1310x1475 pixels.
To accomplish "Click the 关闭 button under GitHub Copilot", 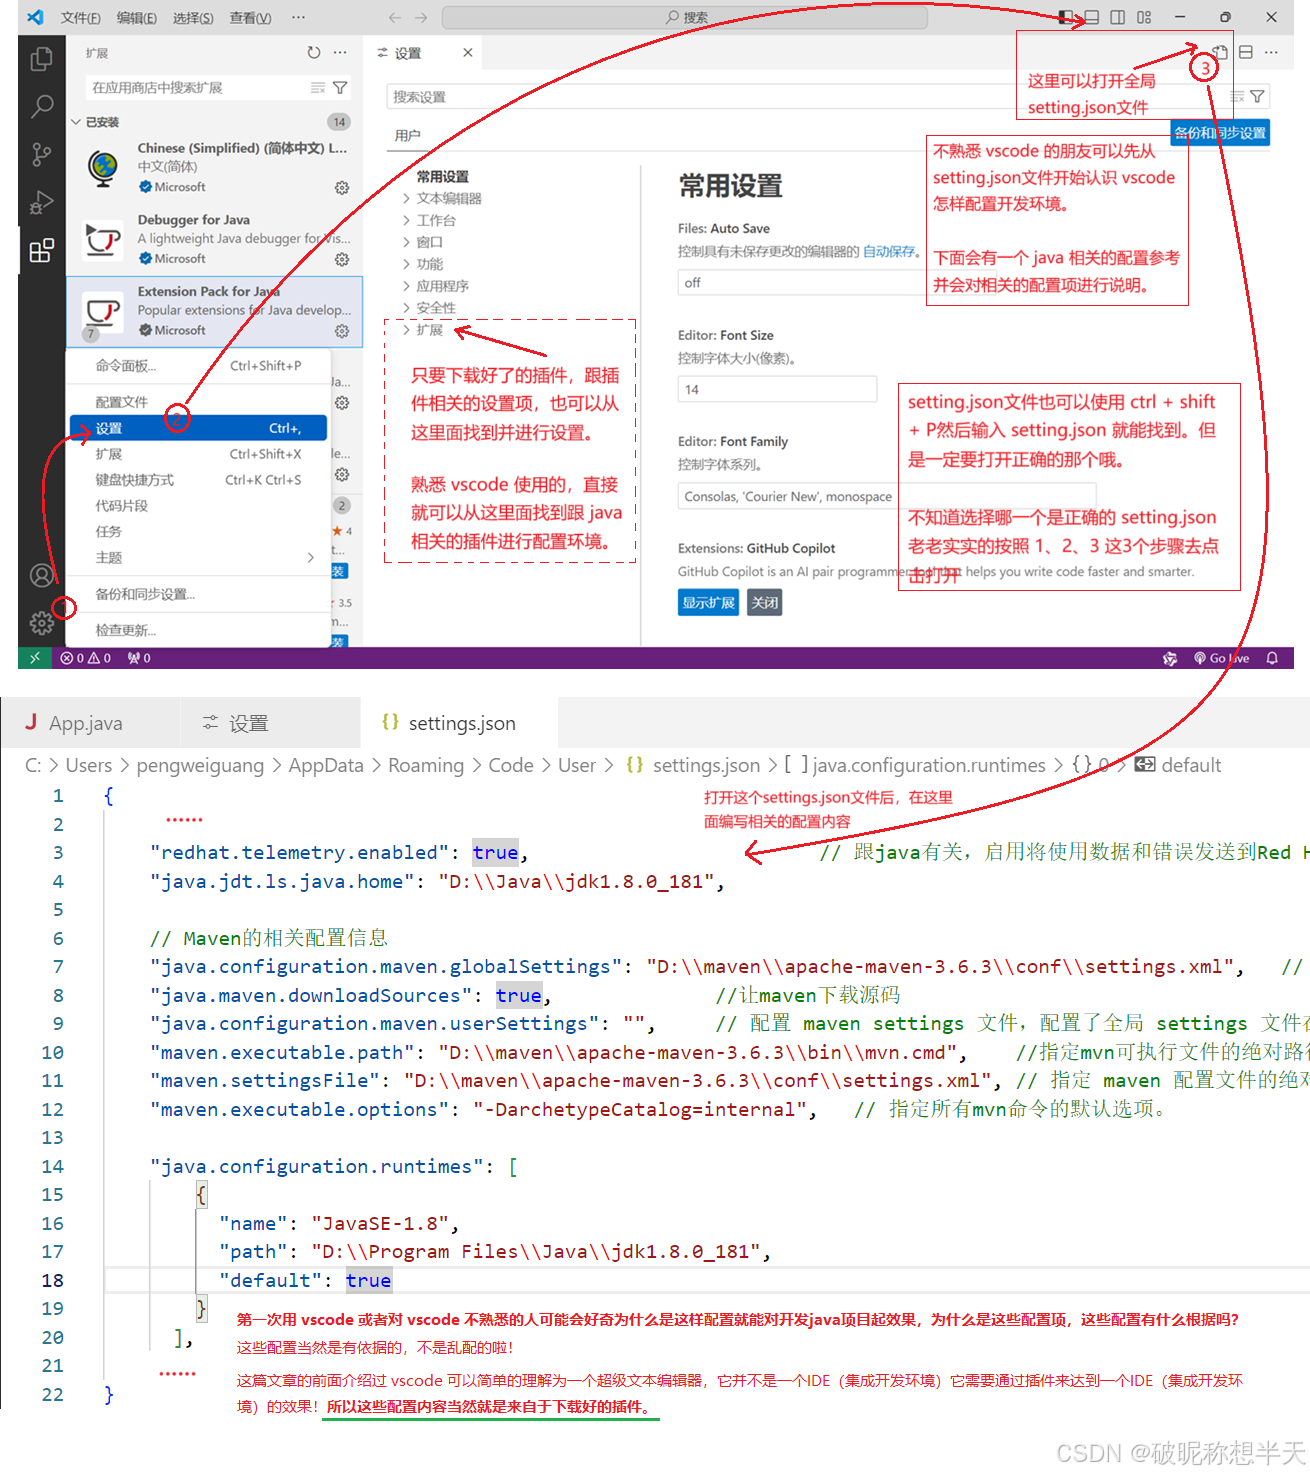I will pos(765,602).
